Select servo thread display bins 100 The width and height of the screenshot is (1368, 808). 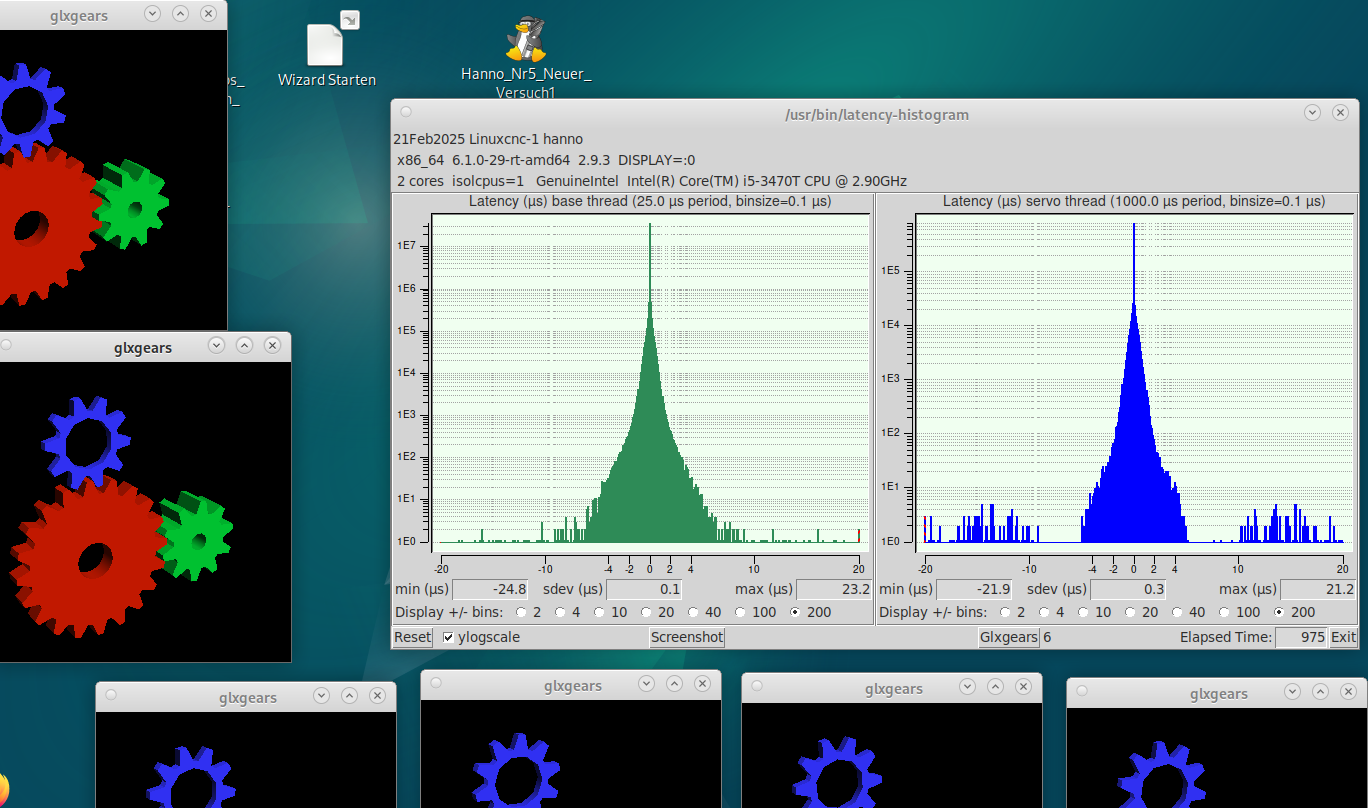coord(1225,612)
